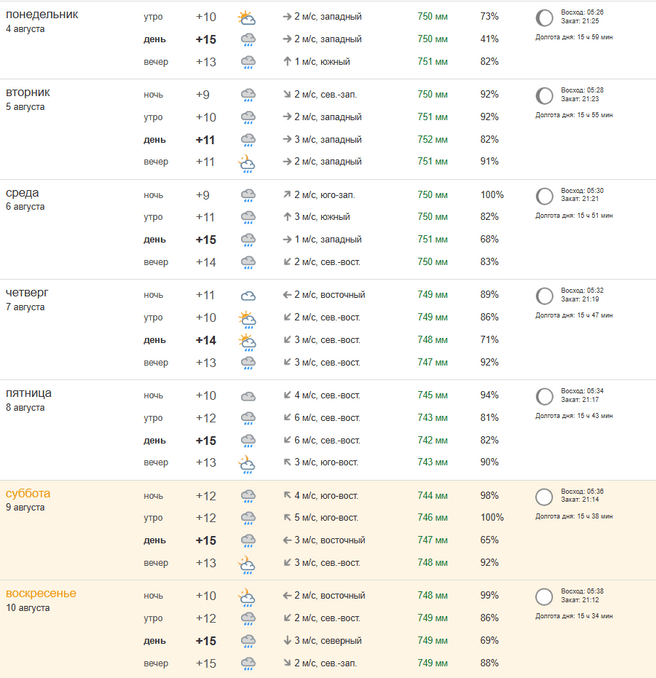Open the суббота day forecast link
Screen dimensions: 656x678
(x=28, y=493)
